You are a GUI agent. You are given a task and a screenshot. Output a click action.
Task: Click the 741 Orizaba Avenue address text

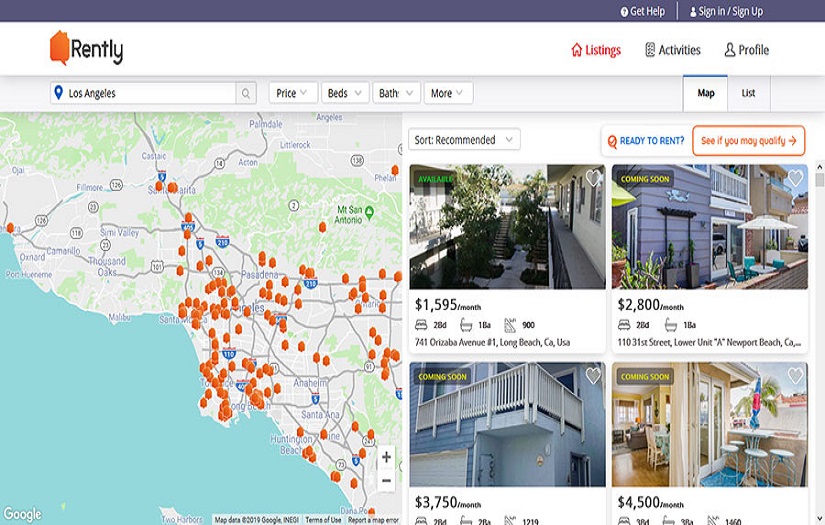(492, 342)
